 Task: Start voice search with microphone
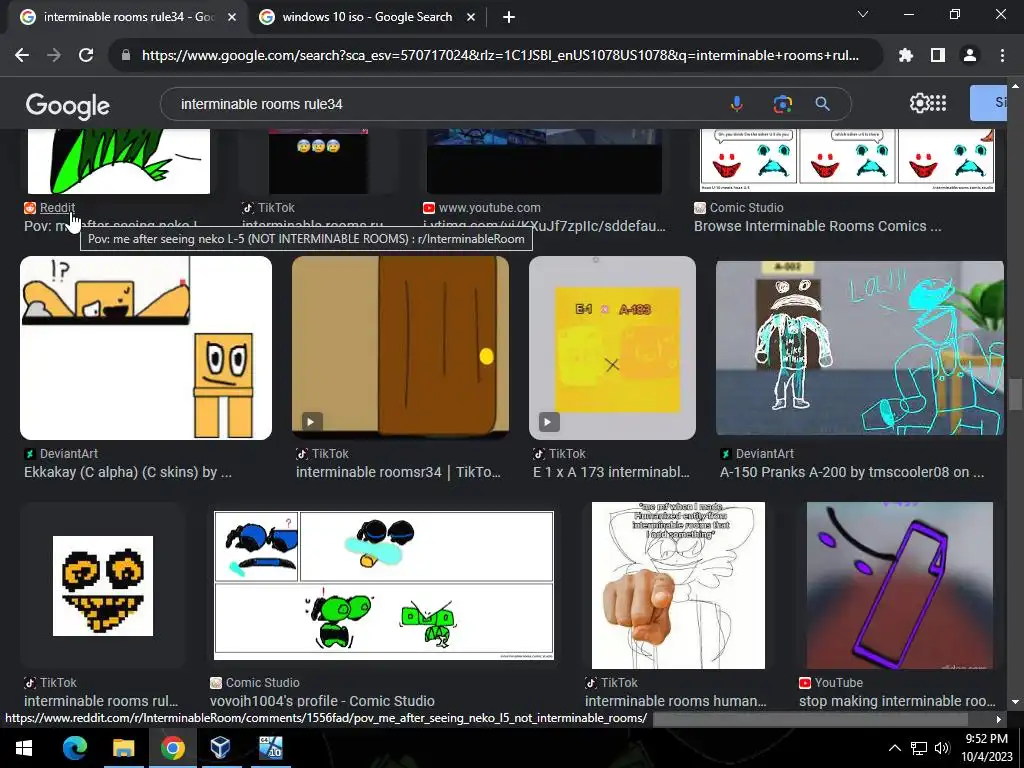coord(737,104)
